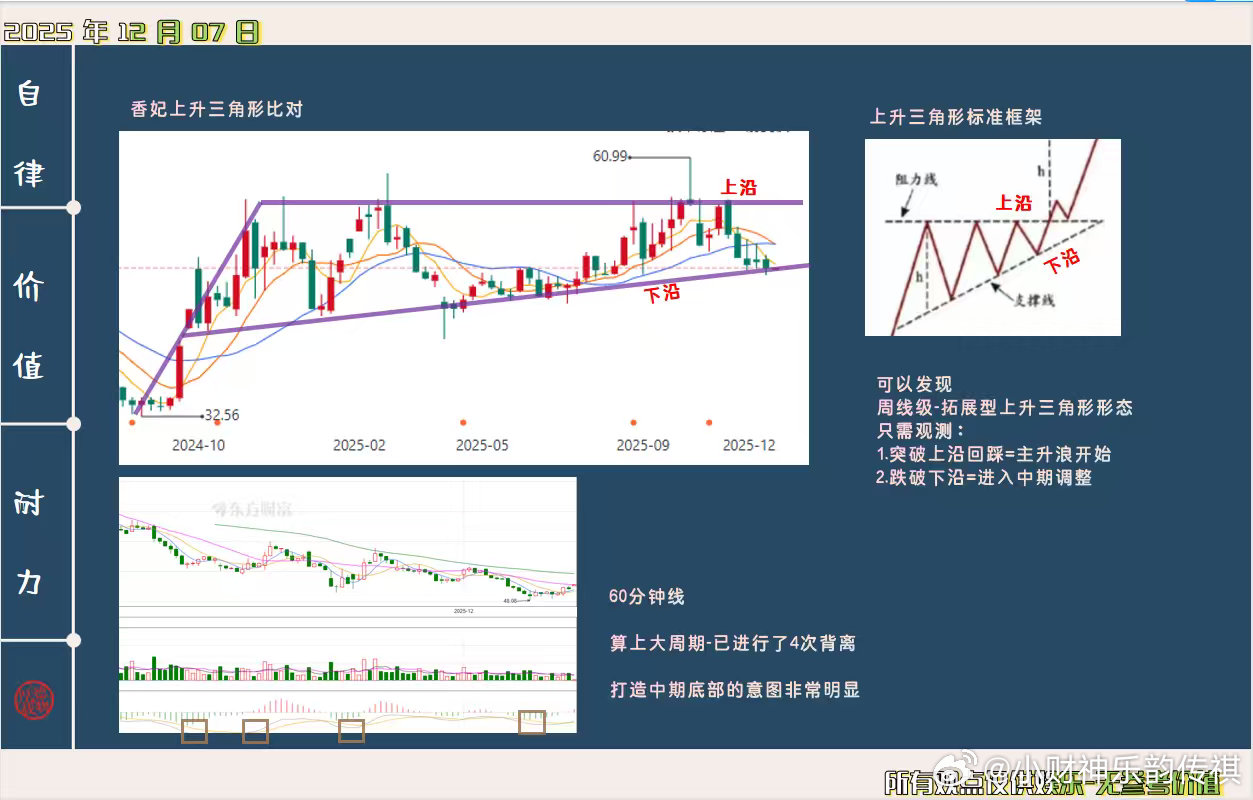Click the orange dot under 2025-09
The width and height of the screenshot is (1253, 800).
point(633,422)
